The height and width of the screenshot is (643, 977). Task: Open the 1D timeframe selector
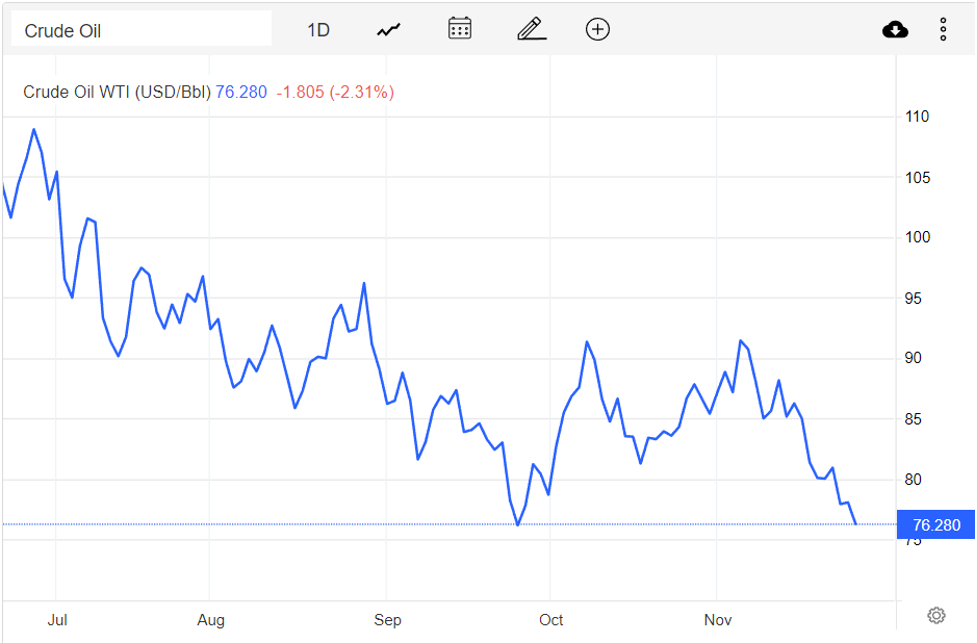(x=318, y=30)
